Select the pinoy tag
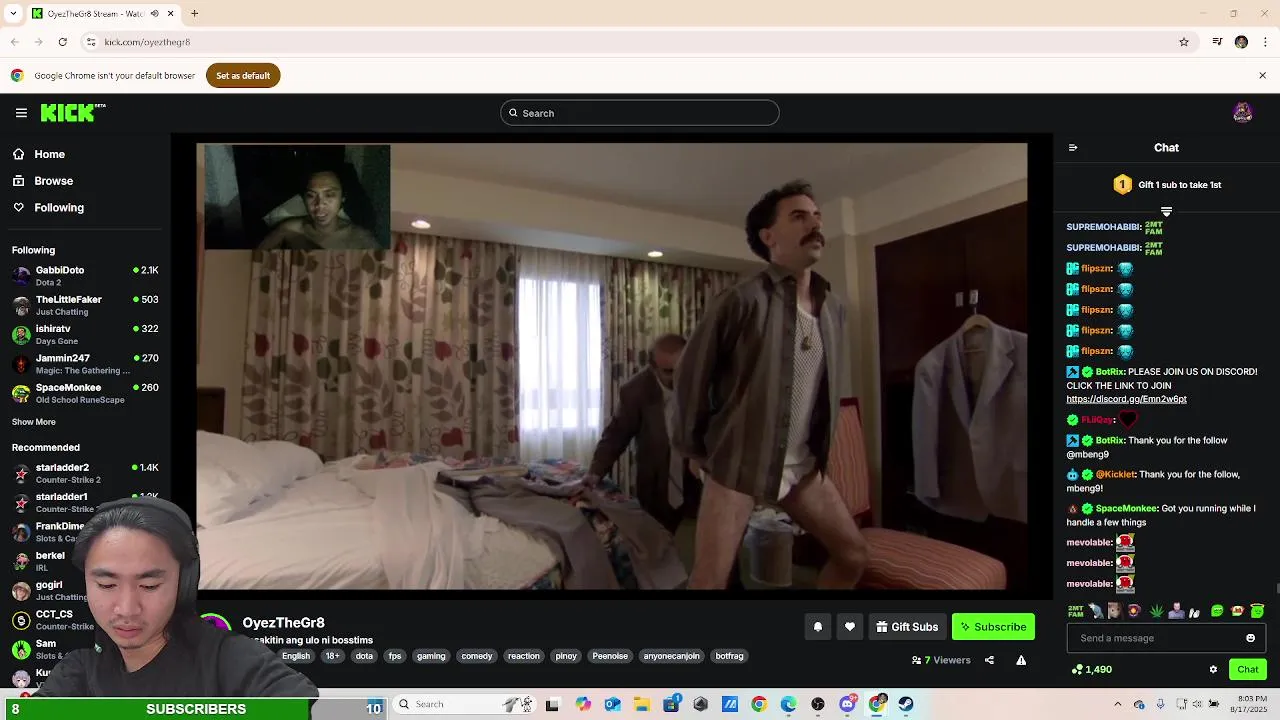The height and width of the screenshot is (720, 1280). tap(566, 656)
